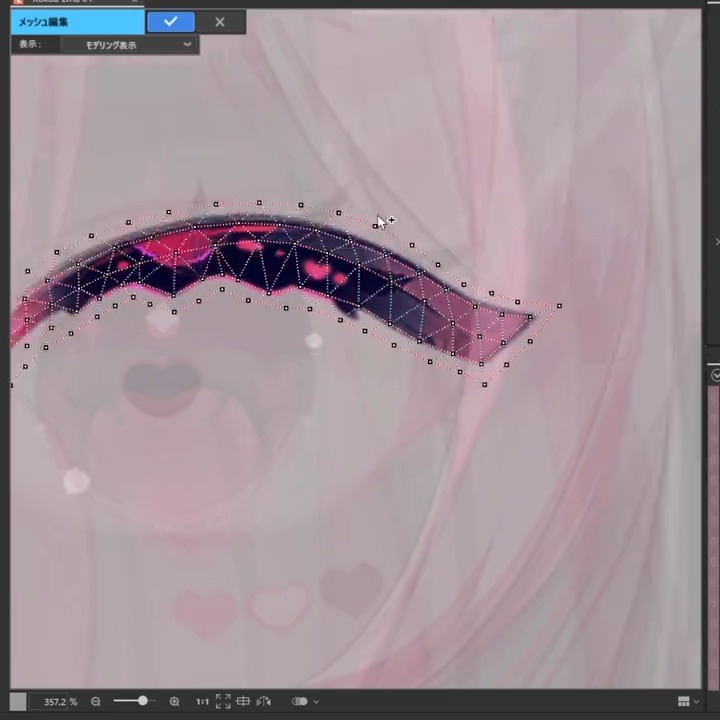Click the grid layout icon at bottom right
The image size is (720, 720).
click(684, 701)
